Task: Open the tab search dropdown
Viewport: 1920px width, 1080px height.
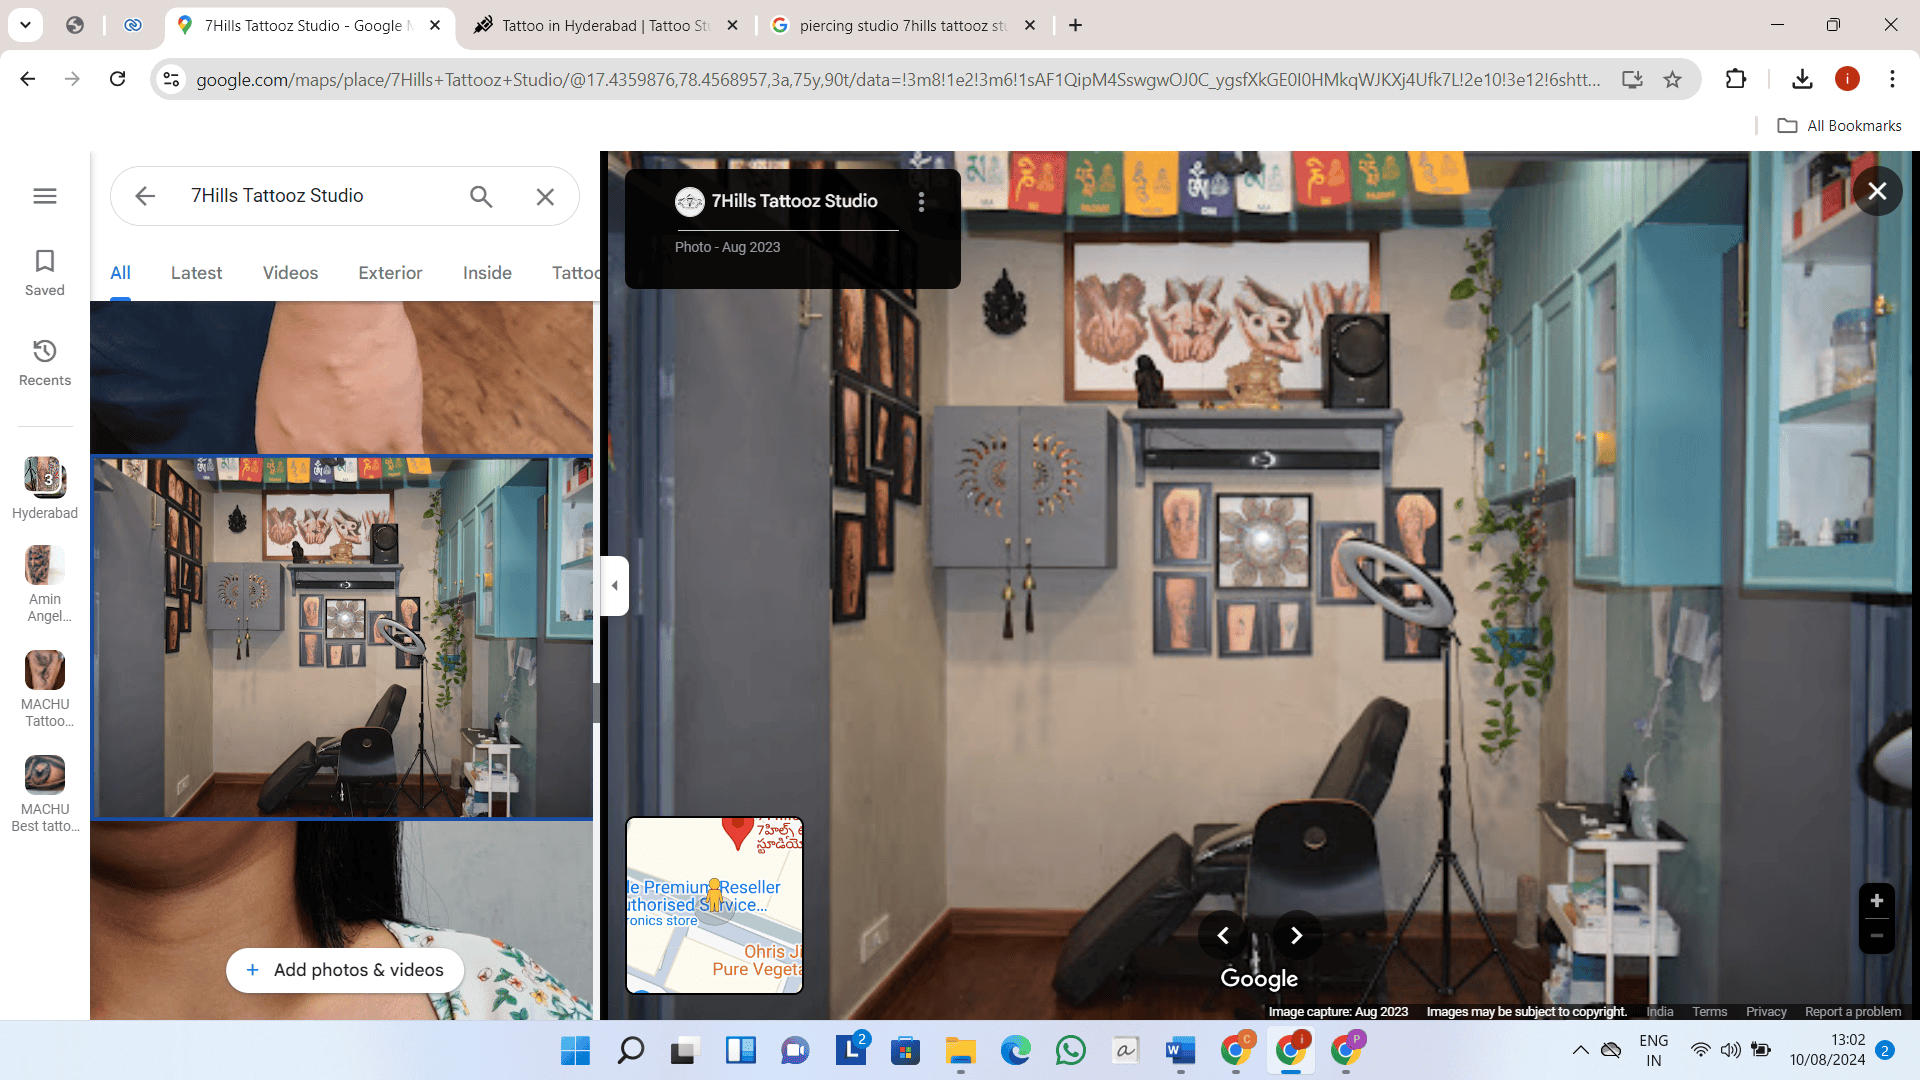Action: point(25,25)
